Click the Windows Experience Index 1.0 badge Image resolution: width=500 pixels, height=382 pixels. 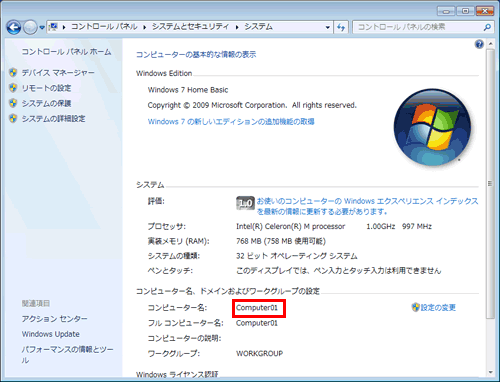245,203
